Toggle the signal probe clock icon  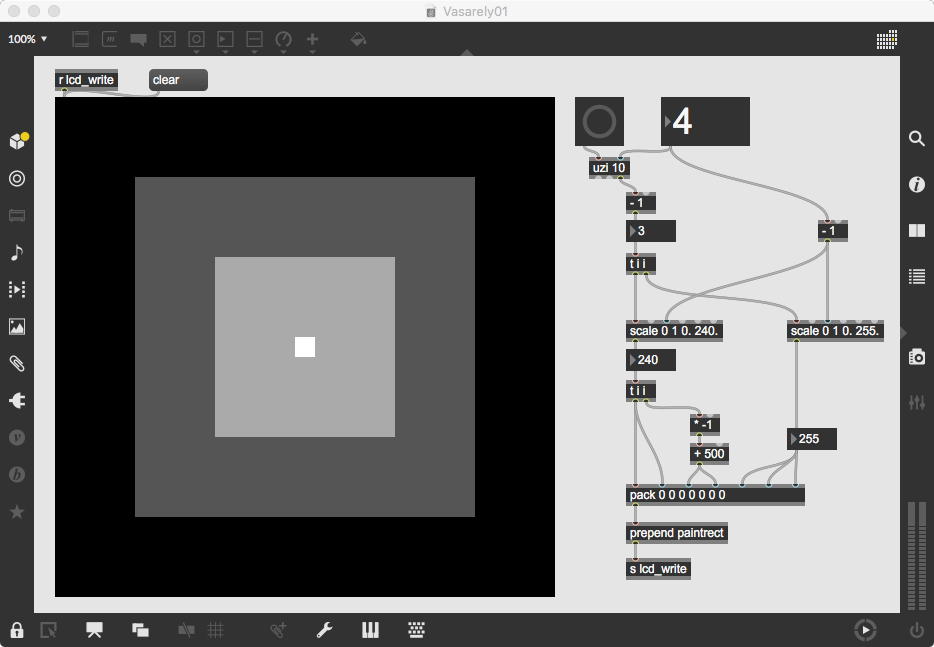point(865,630)
